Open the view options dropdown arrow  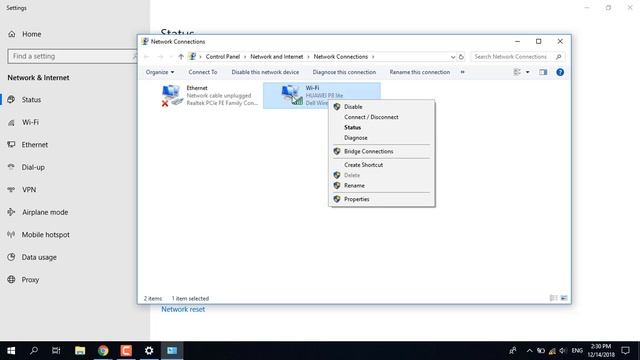527,72
